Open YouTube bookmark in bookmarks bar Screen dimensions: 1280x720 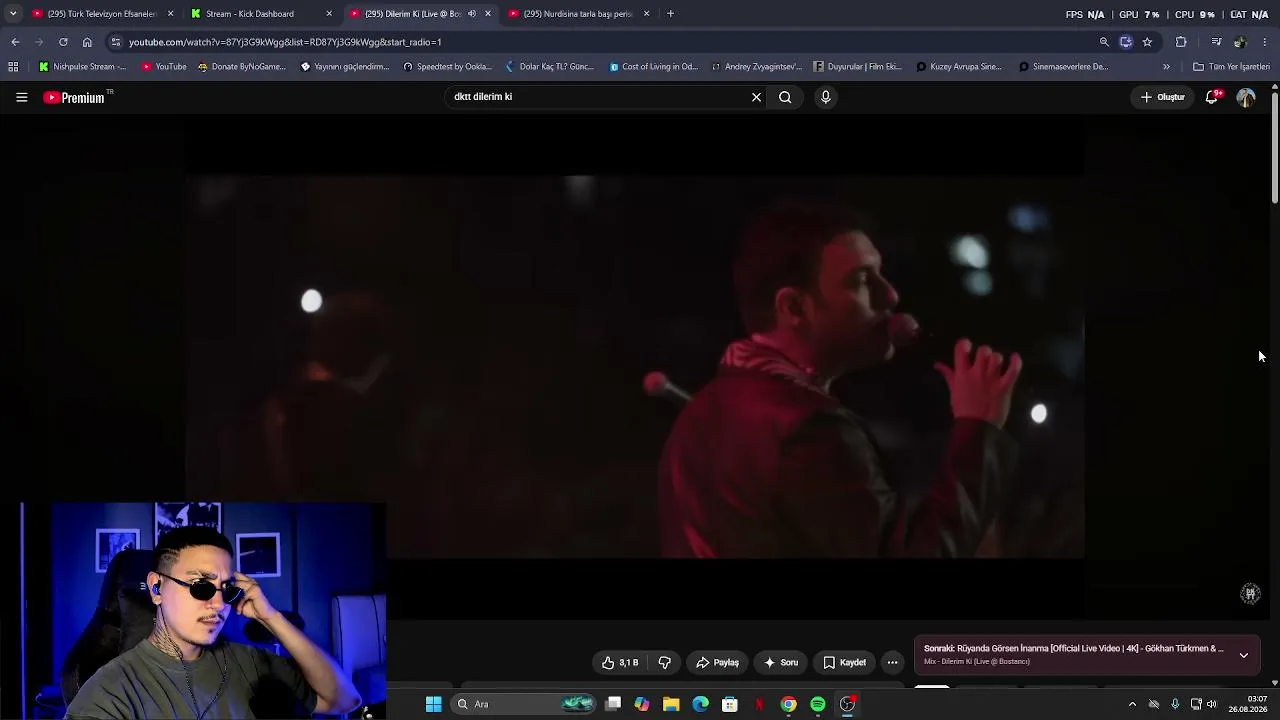(164, 67)
